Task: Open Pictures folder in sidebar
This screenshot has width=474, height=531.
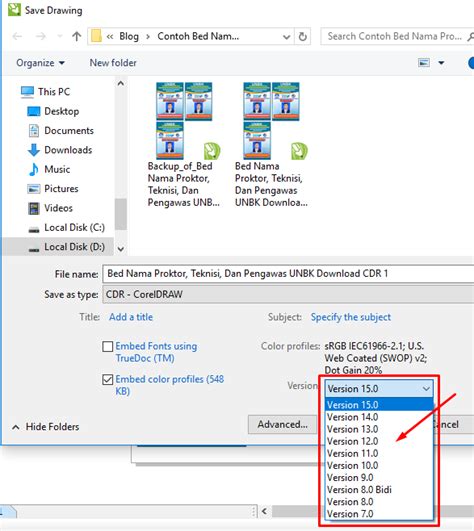Action: point(61,189)
